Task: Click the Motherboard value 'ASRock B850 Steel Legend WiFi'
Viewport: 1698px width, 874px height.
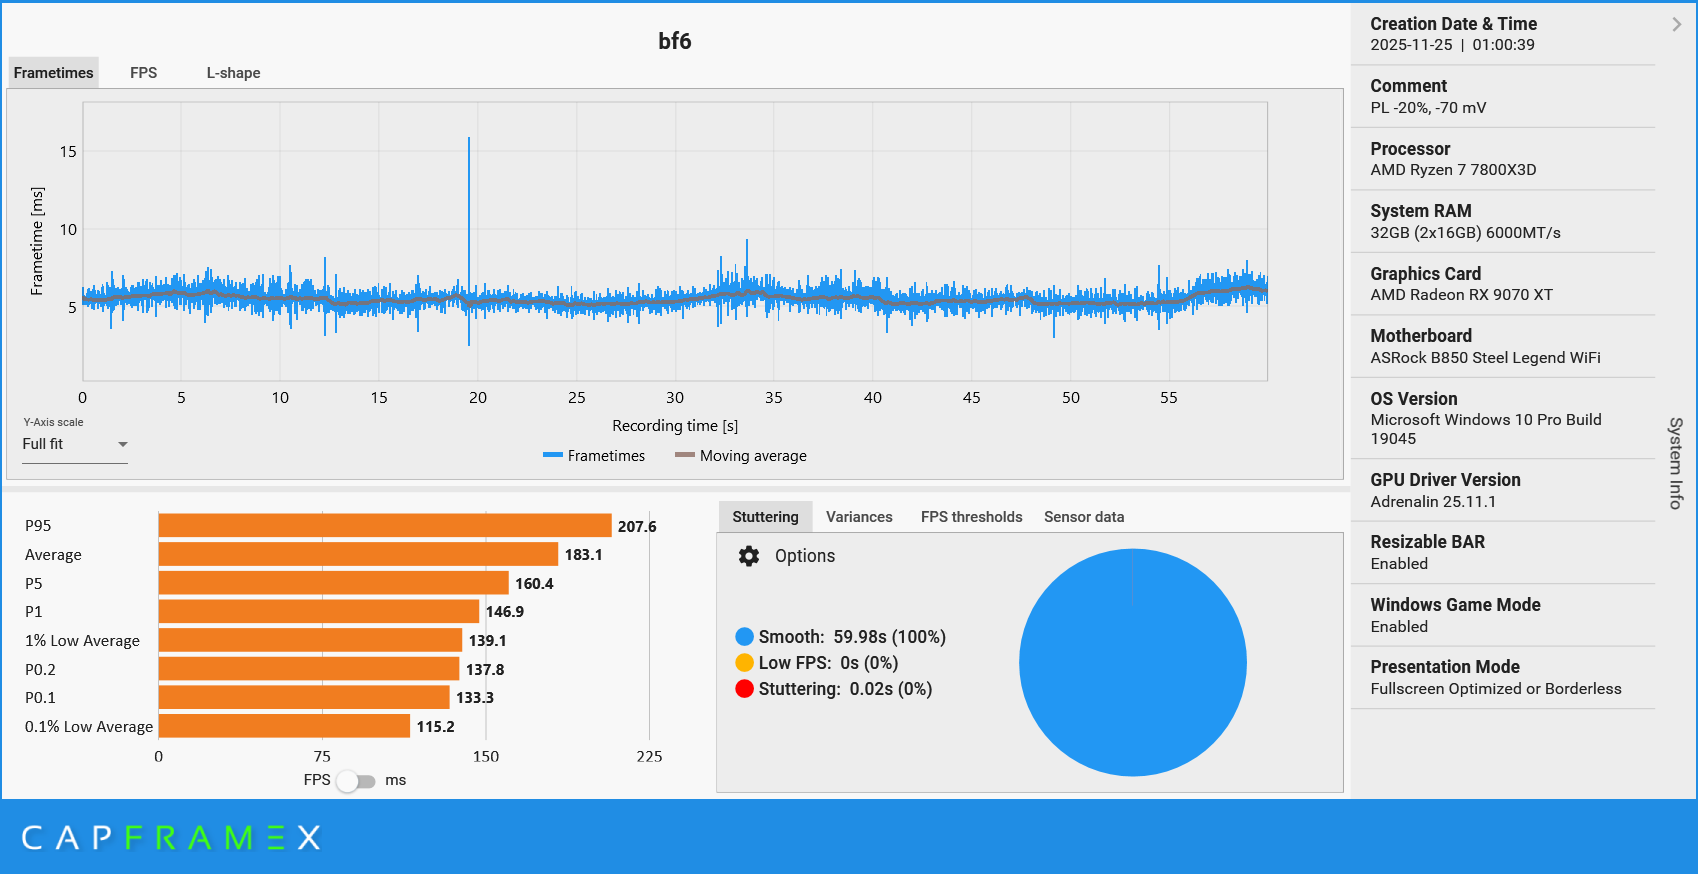Action: coord(1485,358)
